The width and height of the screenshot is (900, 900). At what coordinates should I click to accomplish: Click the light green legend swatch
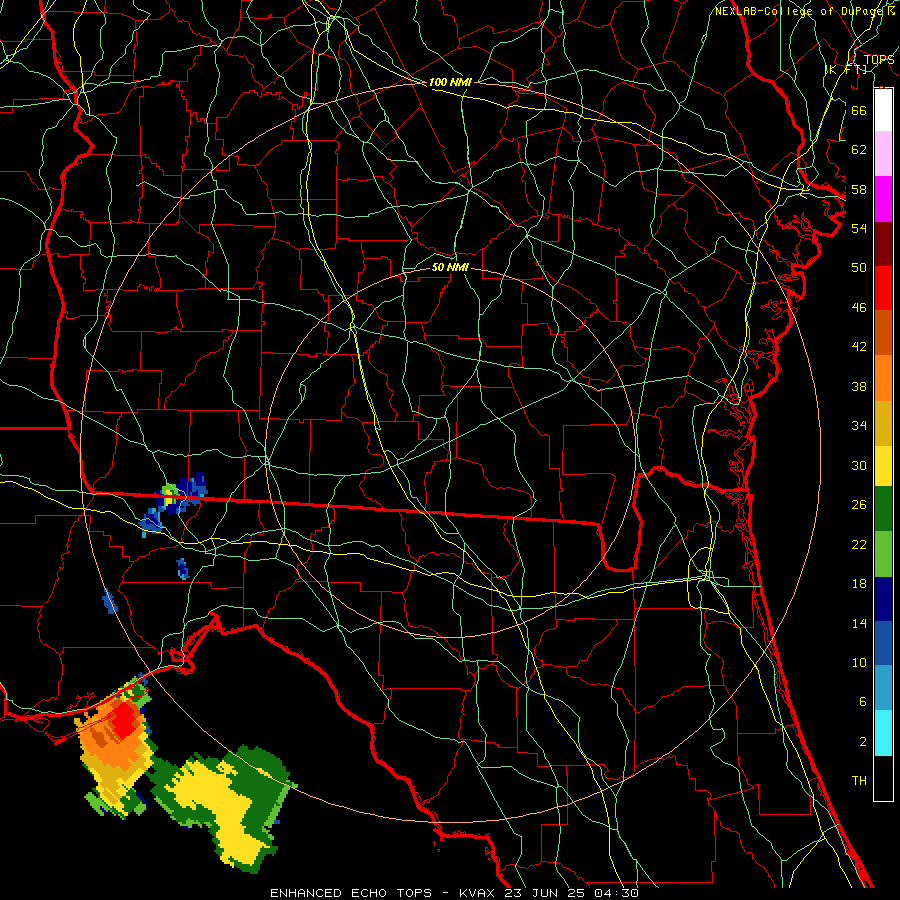[883, 553]
